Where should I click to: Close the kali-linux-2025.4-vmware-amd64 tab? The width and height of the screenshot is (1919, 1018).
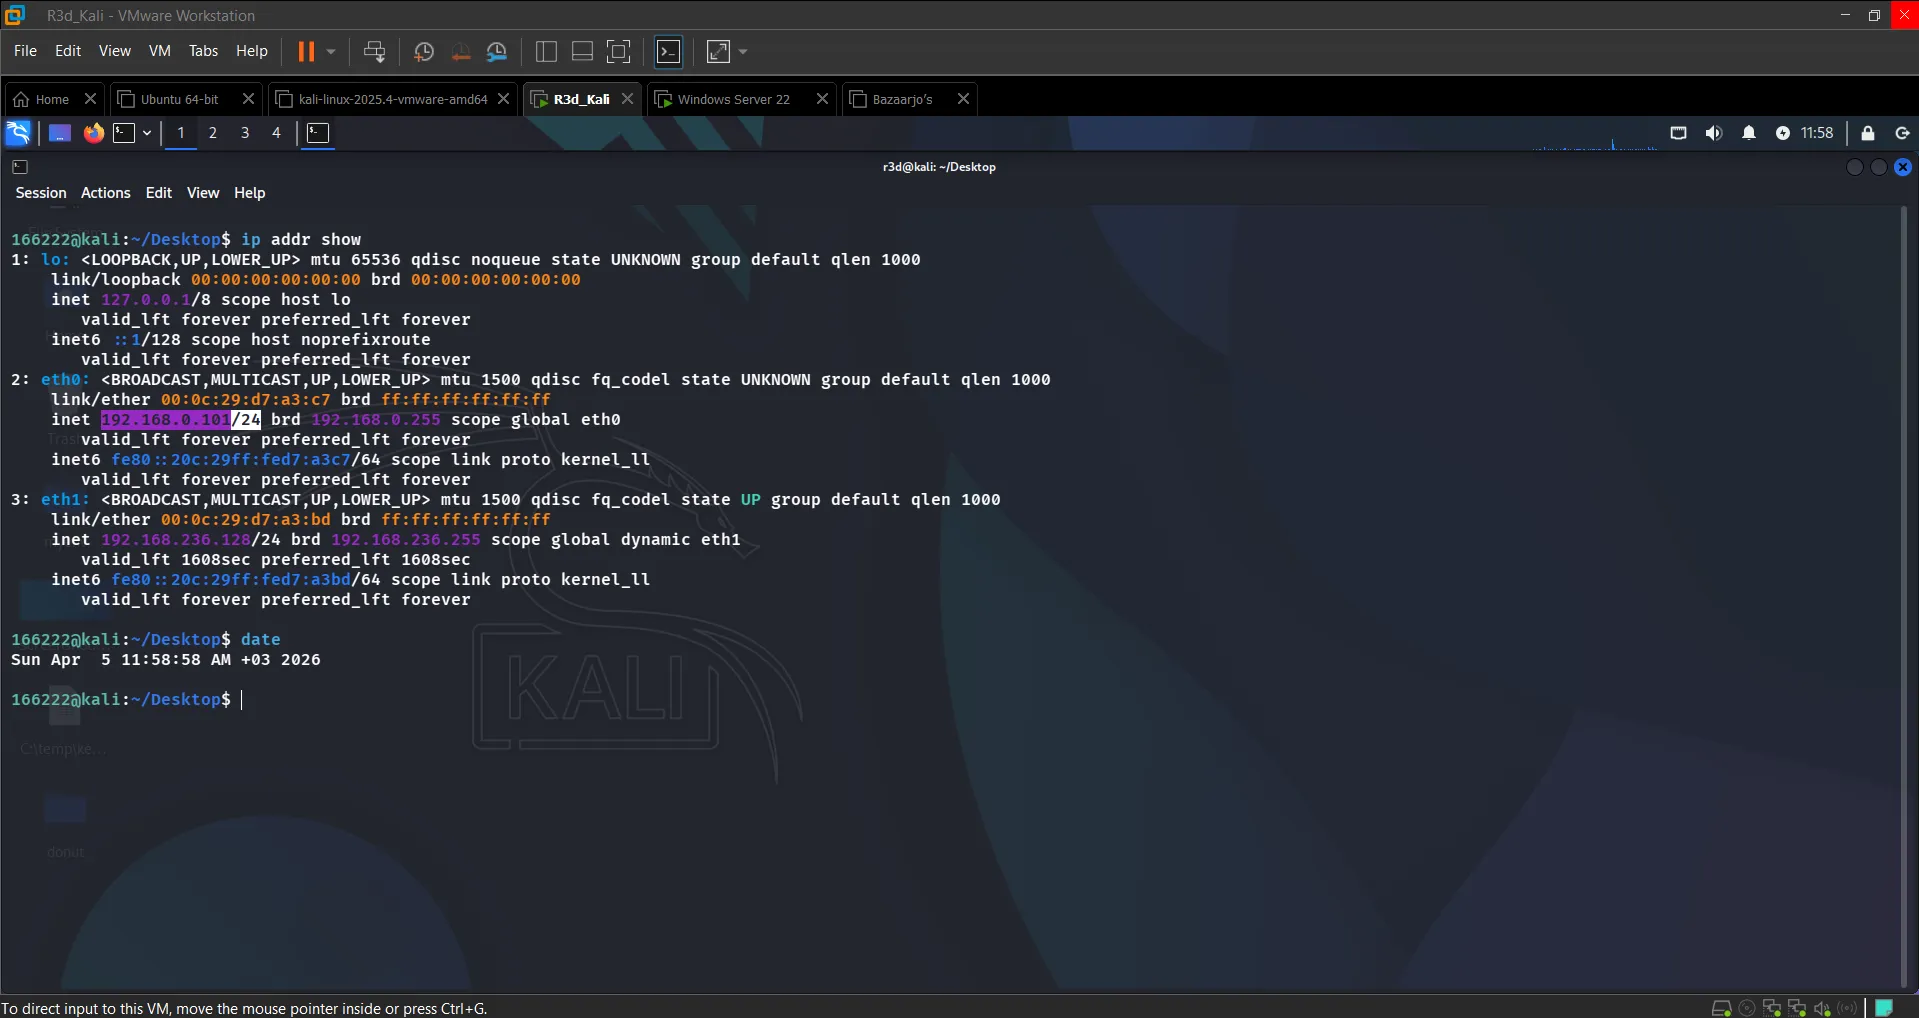(504, 99)
